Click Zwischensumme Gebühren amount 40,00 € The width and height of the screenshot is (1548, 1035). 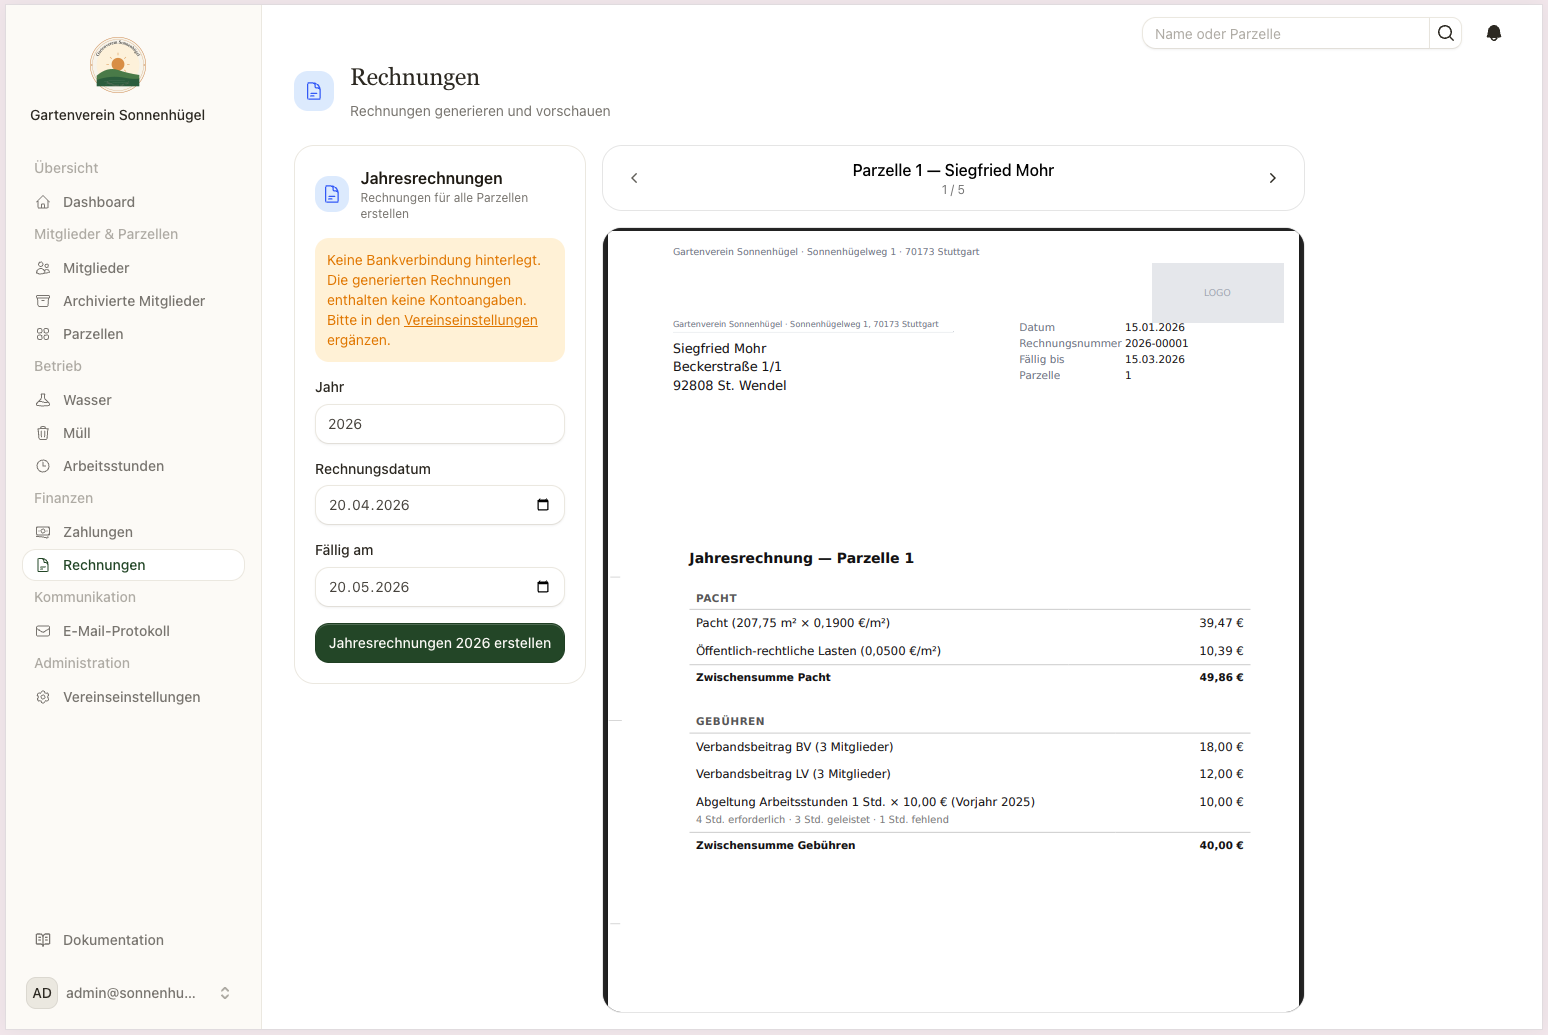coord(1221,845)
